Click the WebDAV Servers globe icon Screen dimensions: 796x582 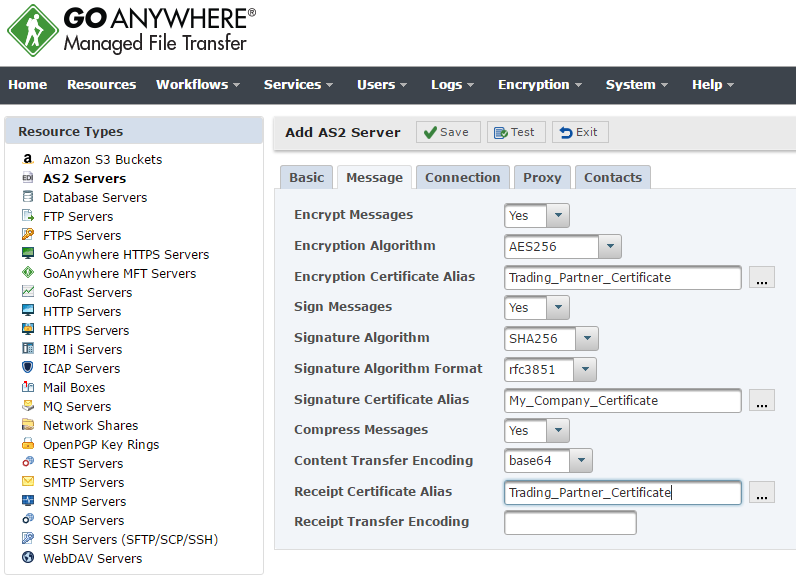point(28,558)
